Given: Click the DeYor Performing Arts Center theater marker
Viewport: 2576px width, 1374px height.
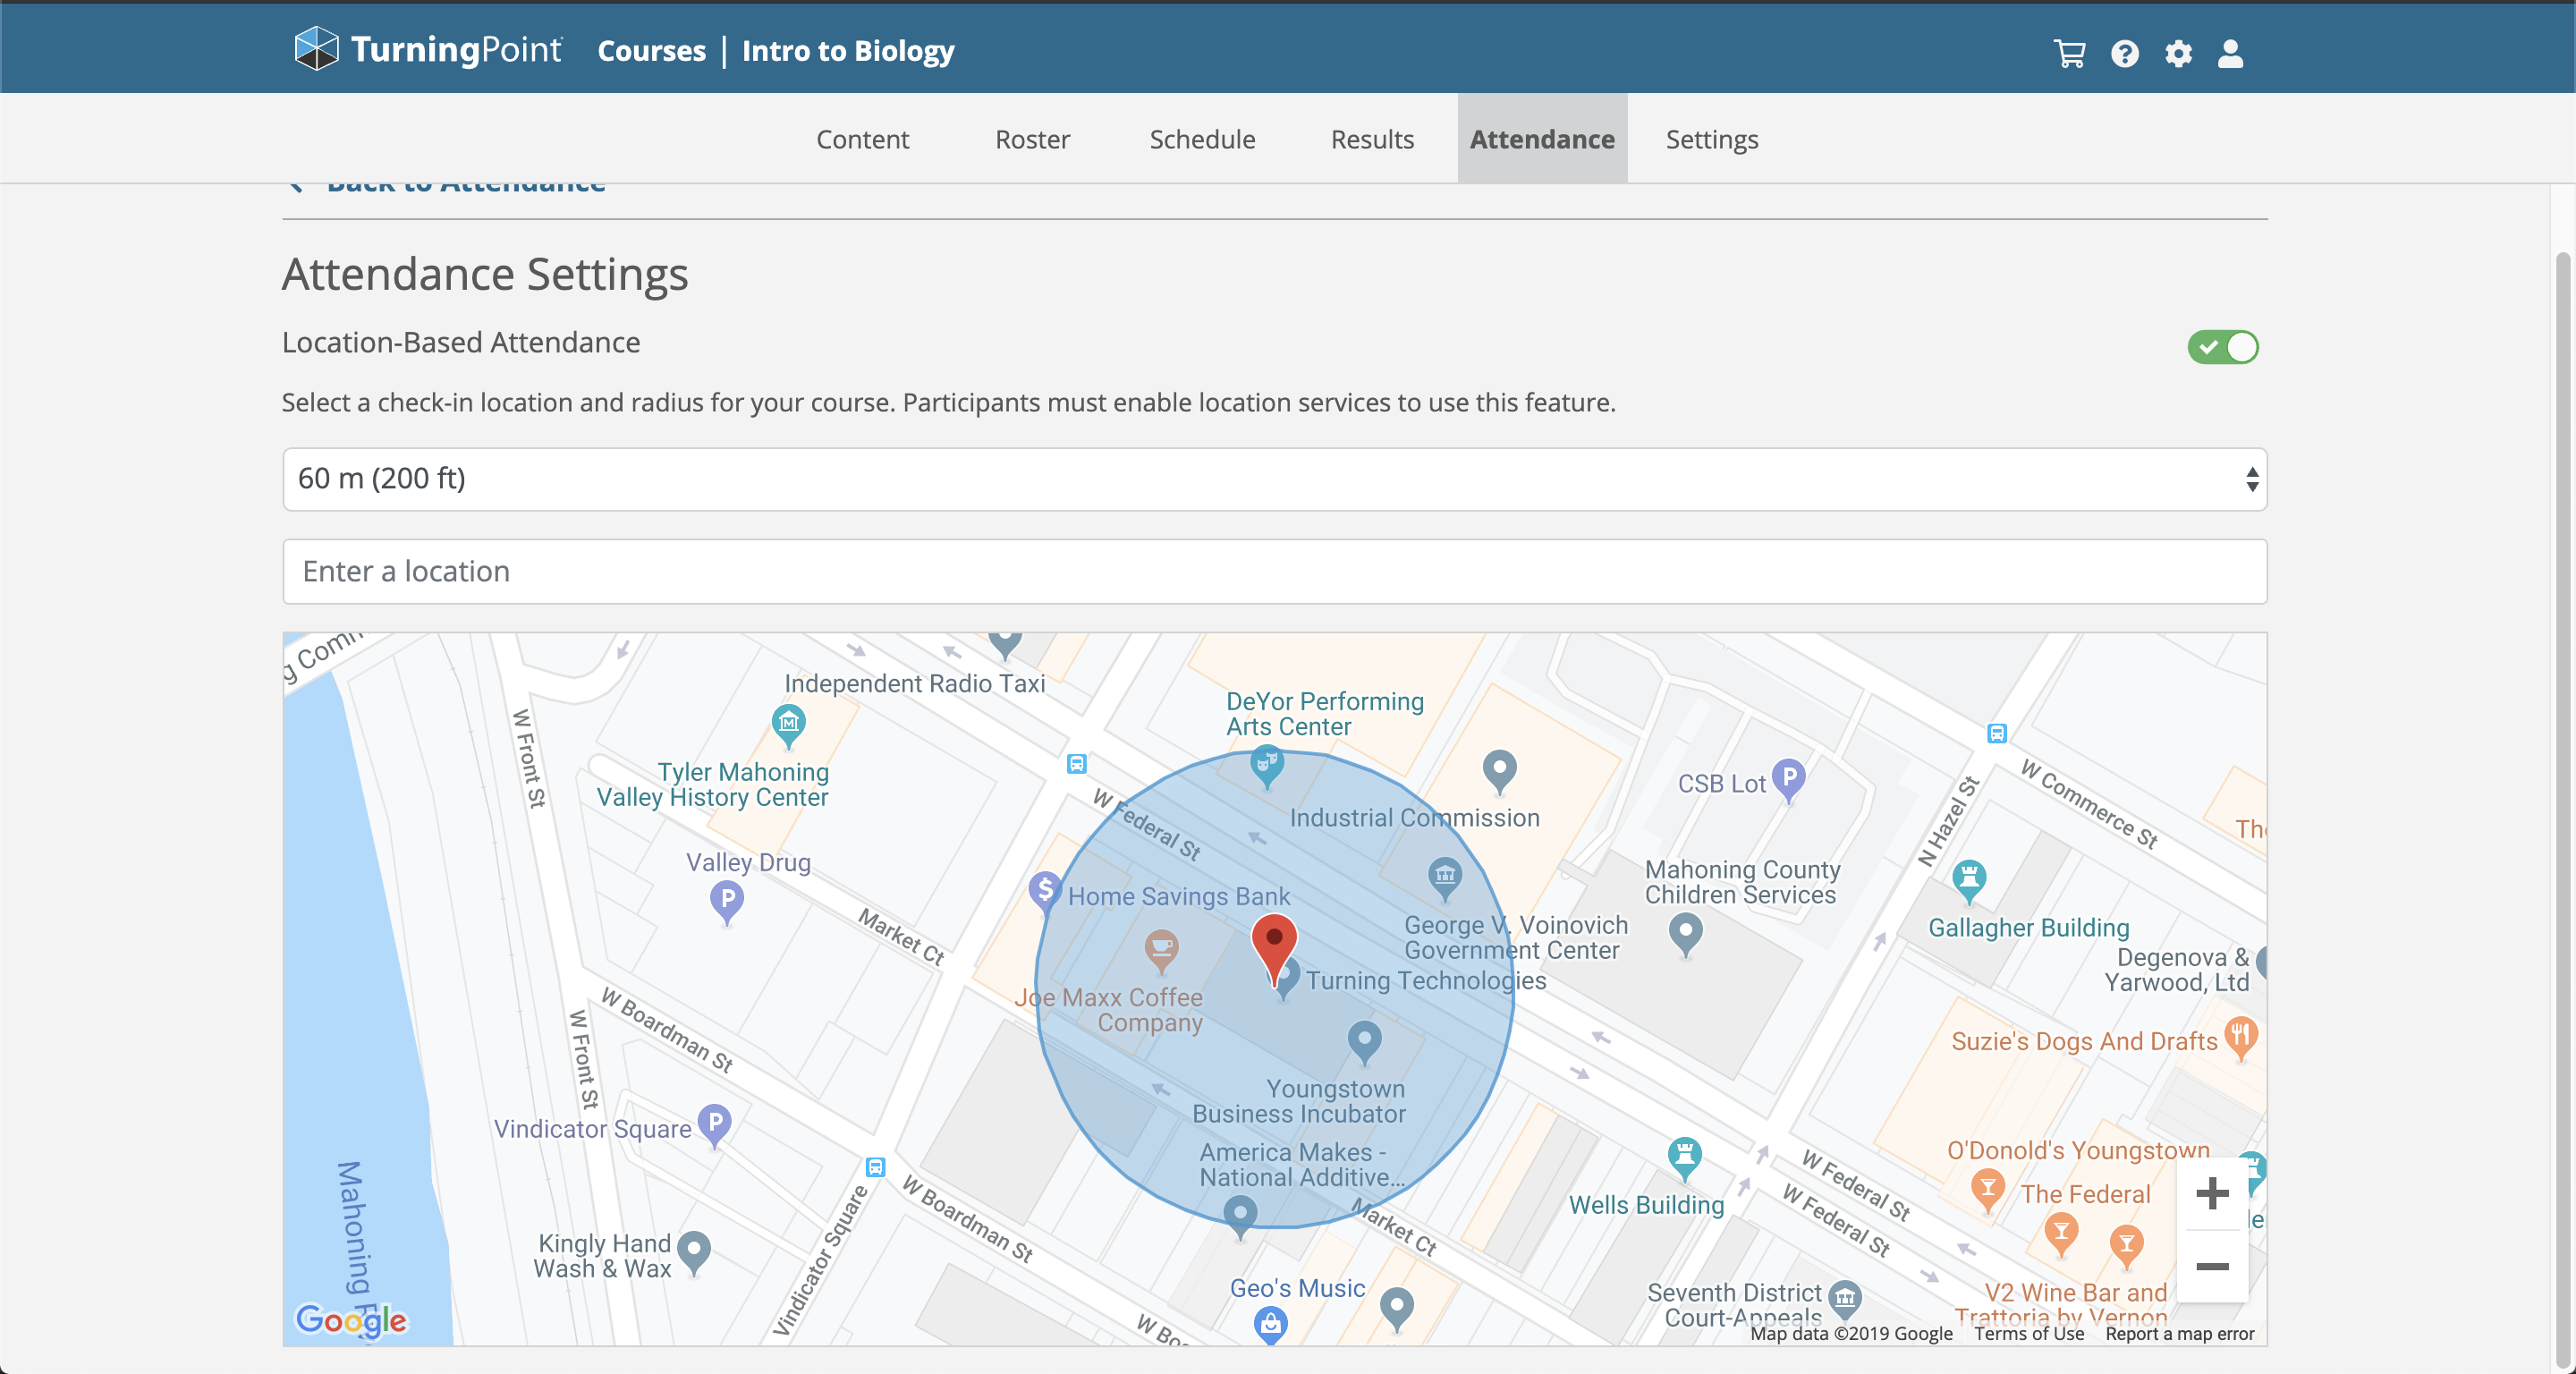Looking at the screenshot, I should coord(1267,766).
